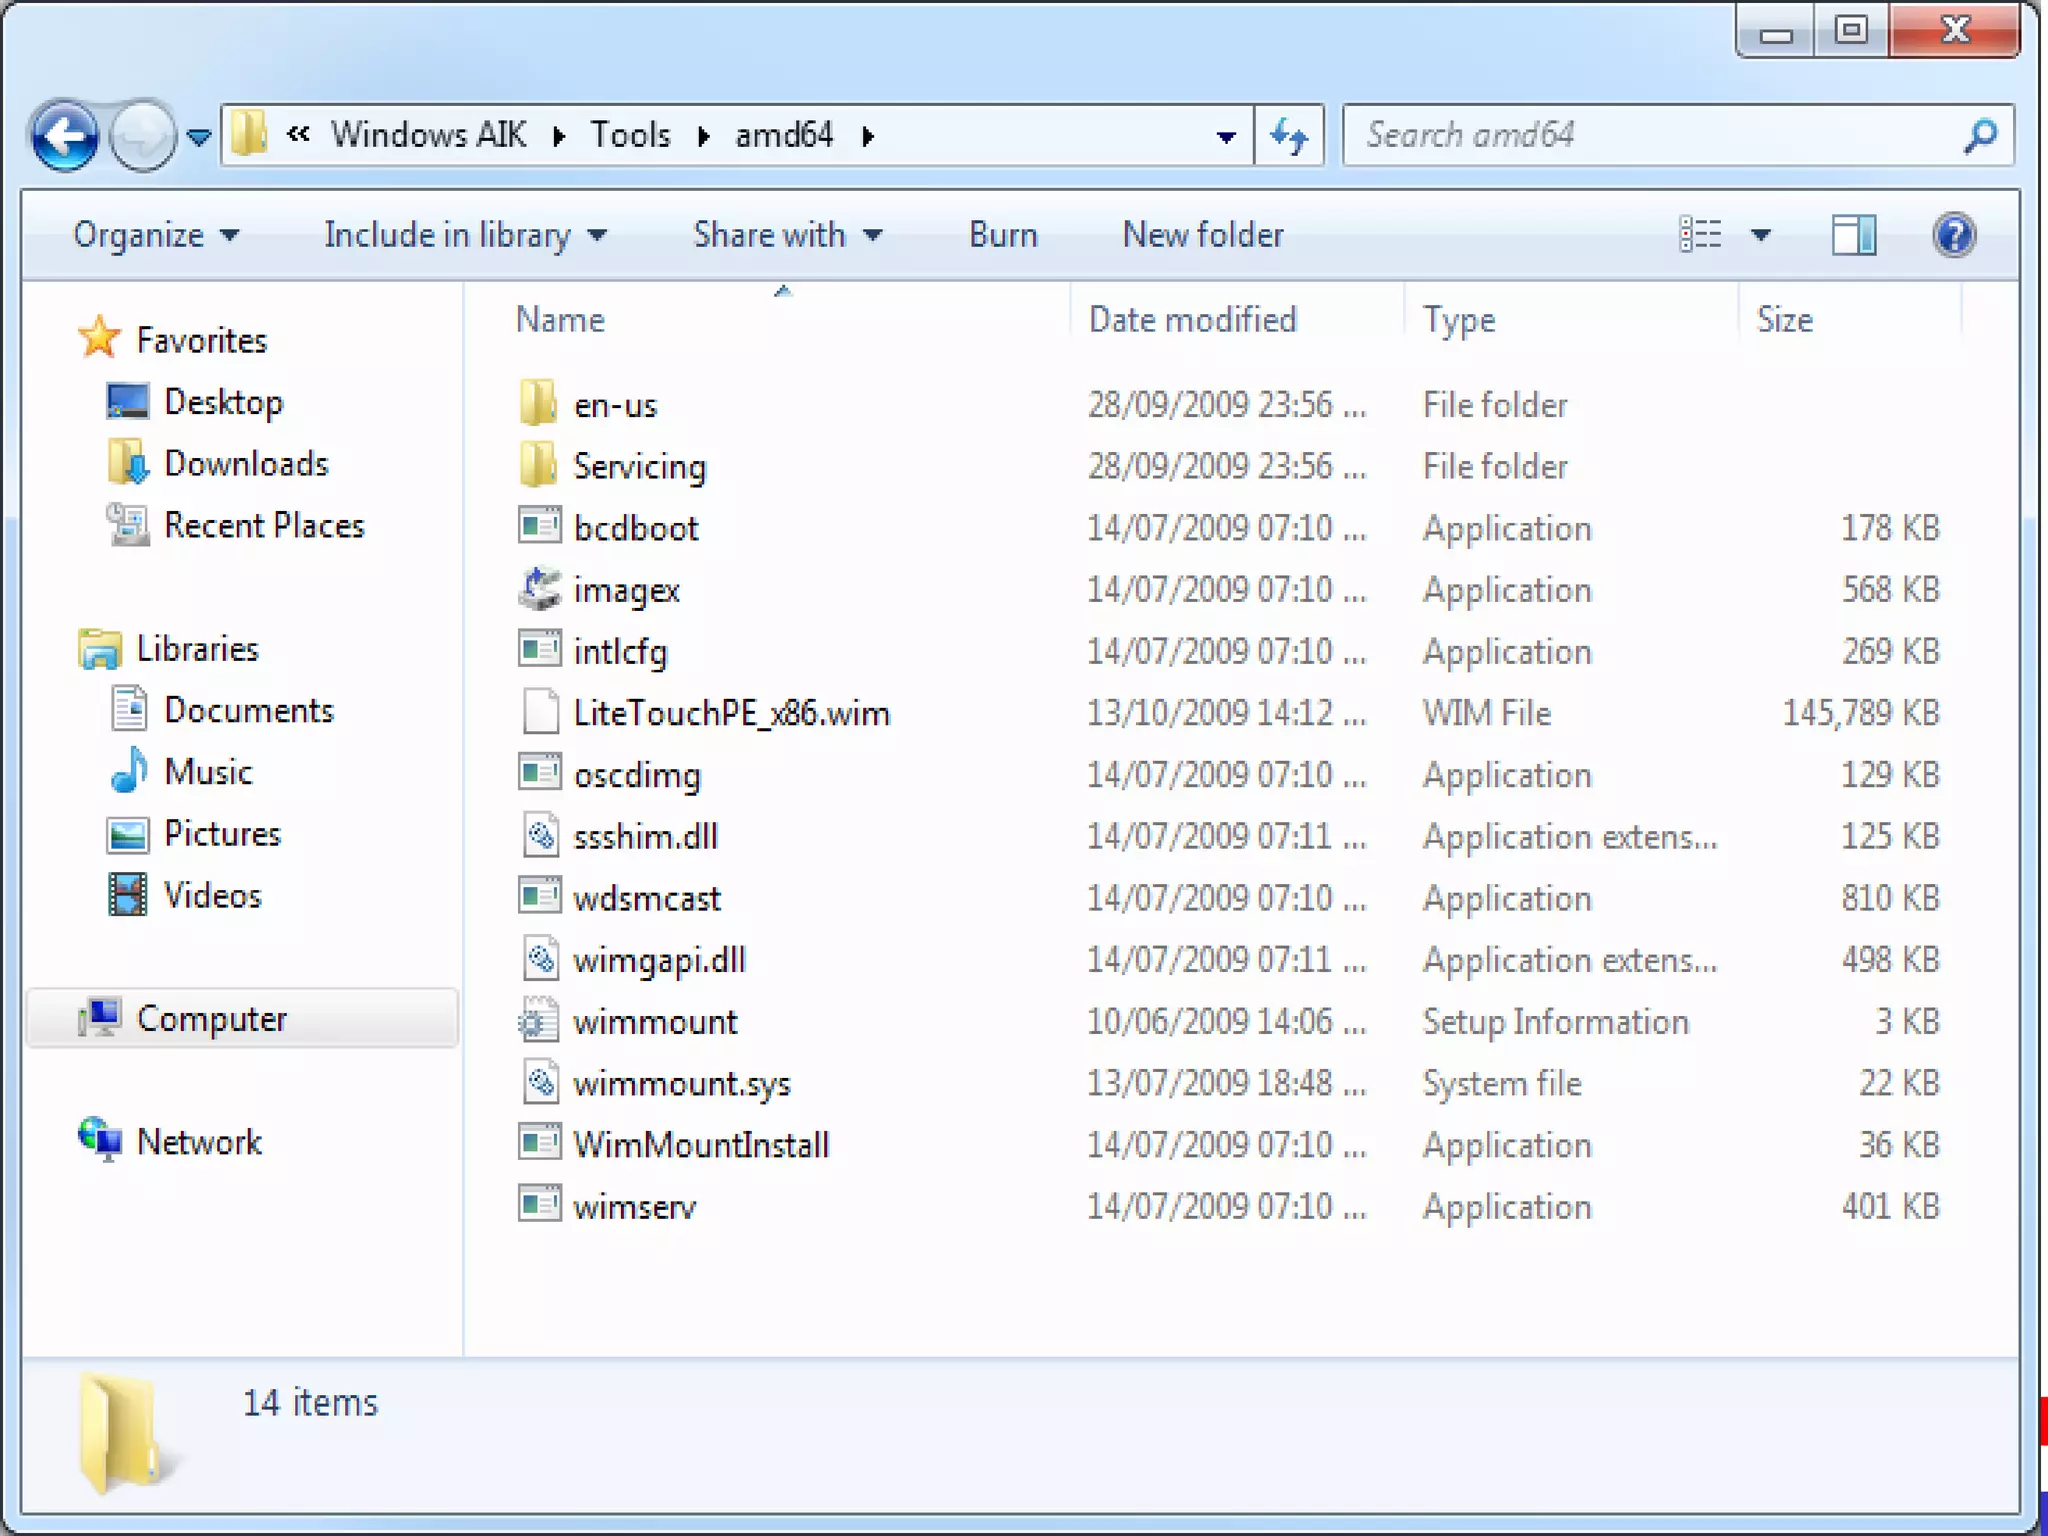Click the bcdboot application icon
This screenshot has height=1536, width=2048.
(x=540, y=526)
